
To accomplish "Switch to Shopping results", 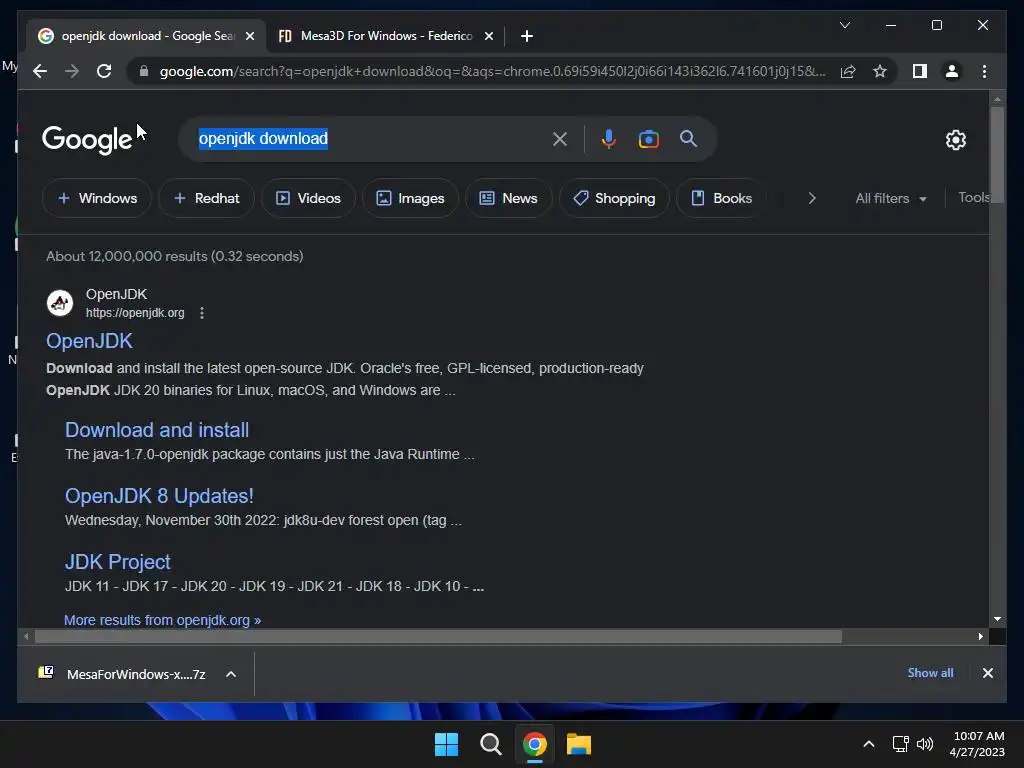I will (x=614, y=198).
